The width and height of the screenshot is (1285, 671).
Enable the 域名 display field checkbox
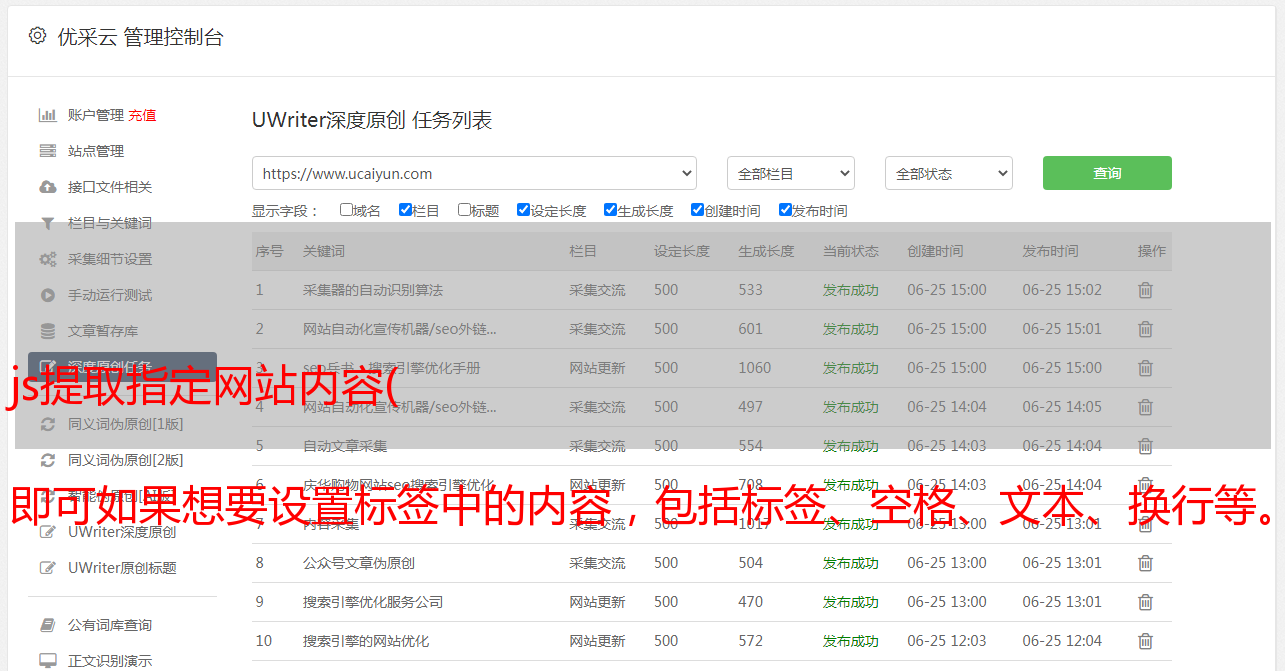pyautogui.click(x=346, y=210)
